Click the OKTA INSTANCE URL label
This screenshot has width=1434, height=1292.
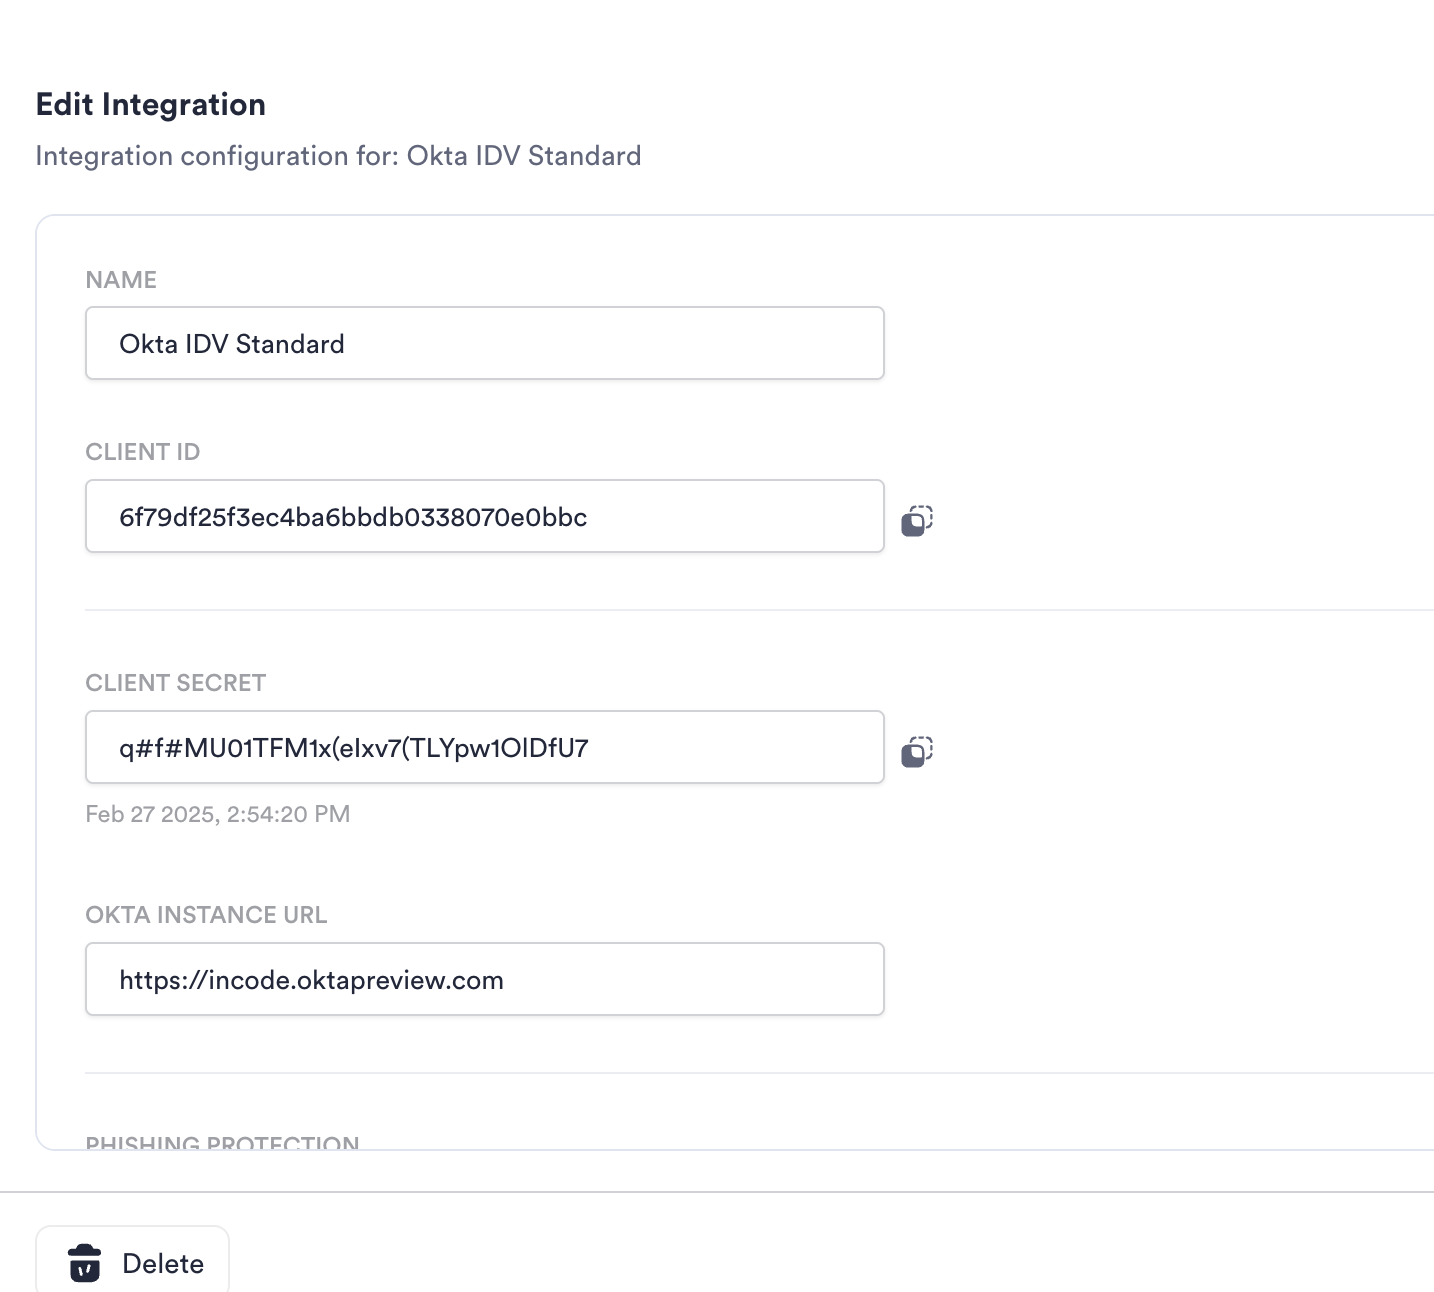click(x=206, y=915)
